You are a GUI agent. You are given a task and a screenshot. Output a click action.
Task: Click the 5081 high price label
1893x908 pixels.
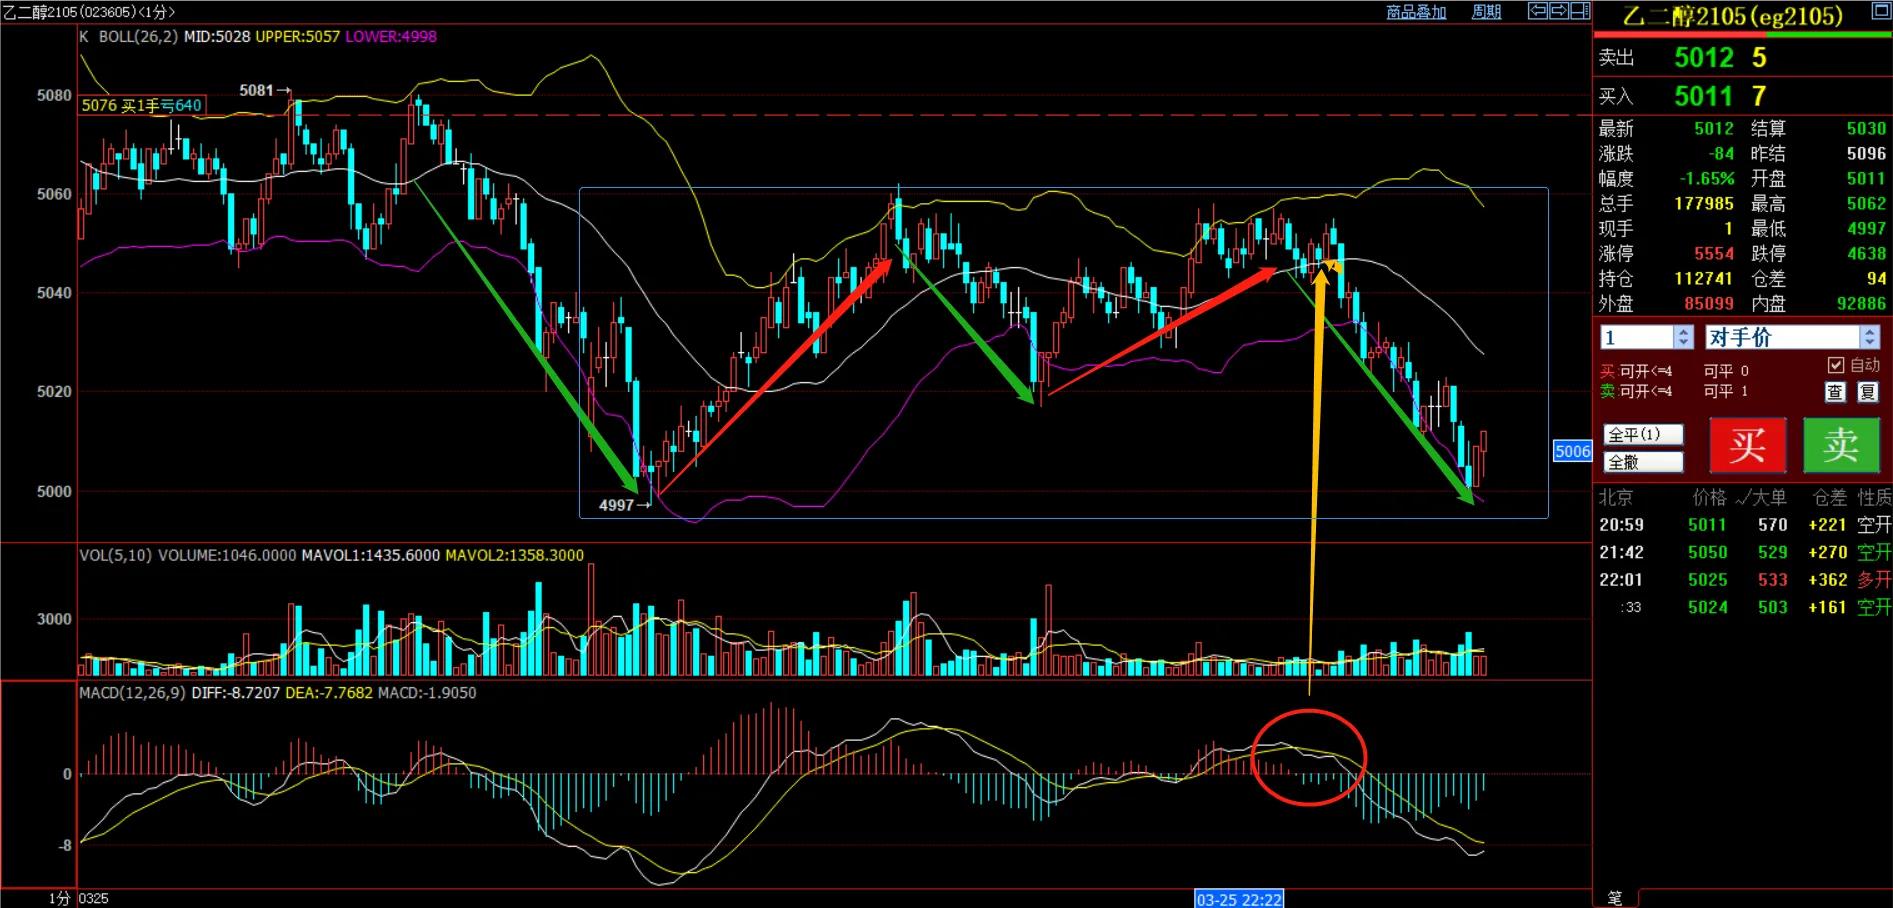[256, 91]
